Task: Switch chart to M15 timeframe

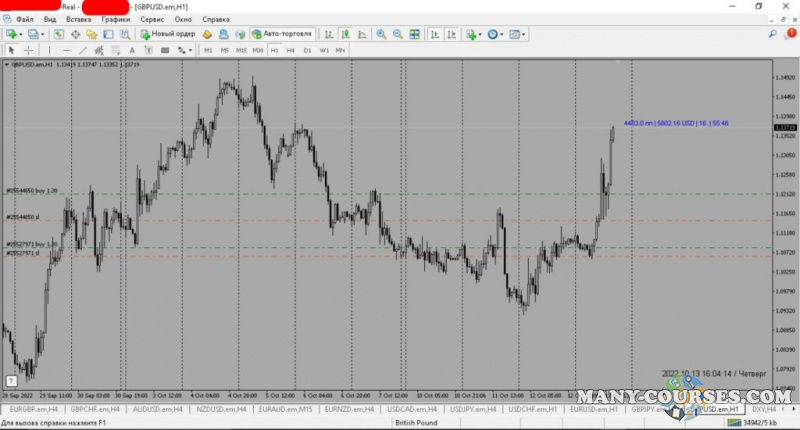Action: tap(241, 50)
